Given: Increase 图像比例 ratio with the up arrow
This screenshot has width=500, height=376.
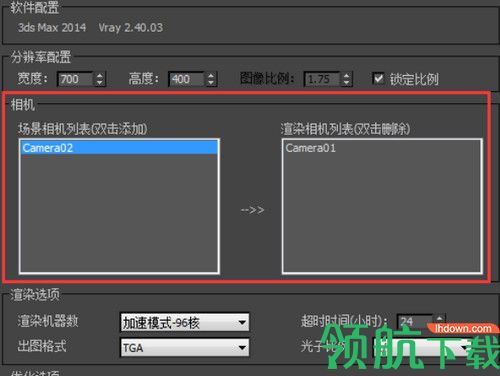Looking at the screenshot, I should coord(347,76).
